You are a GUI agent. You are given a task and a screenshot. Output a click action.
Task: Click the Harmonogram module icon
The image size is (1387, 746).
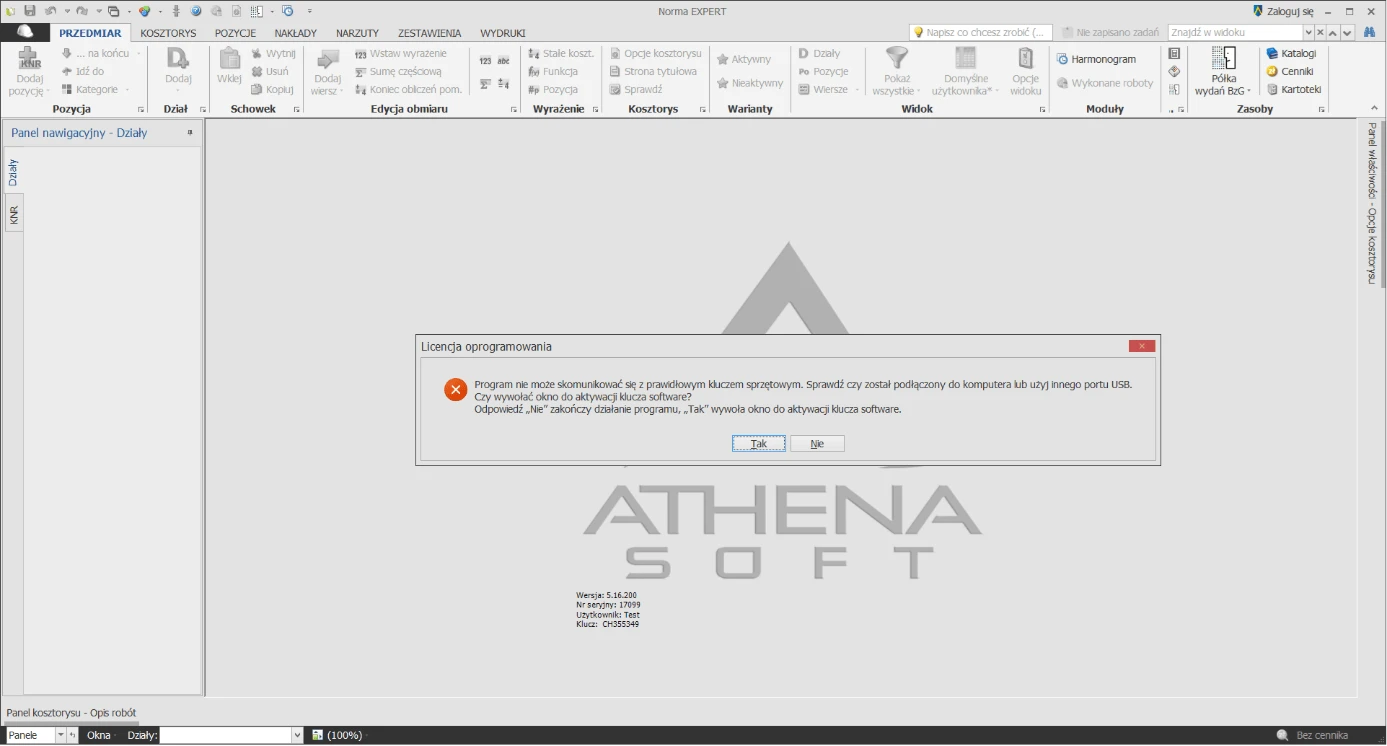pos(1063,59)
